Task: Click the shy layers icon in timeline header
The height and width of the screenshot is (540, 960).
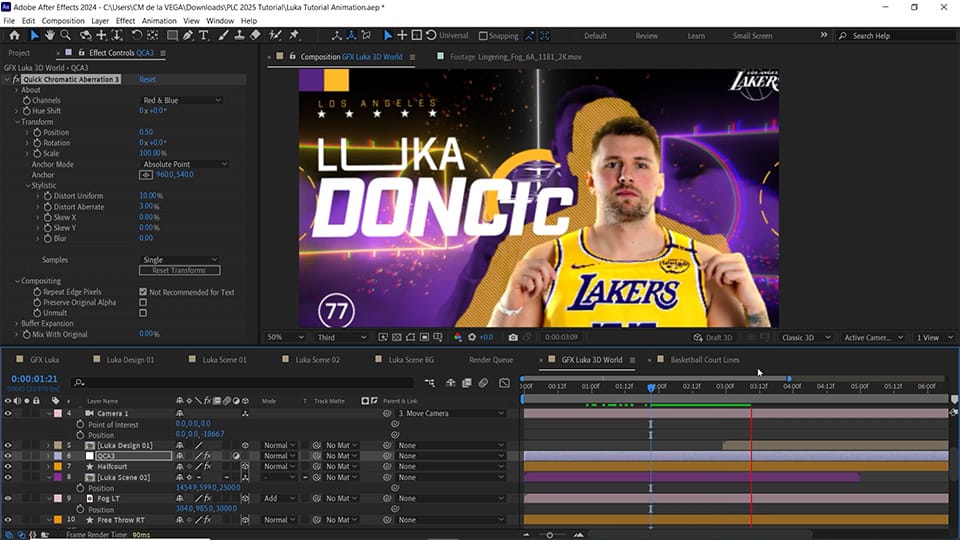Action: pyautogui.click(x=451, y=383)
